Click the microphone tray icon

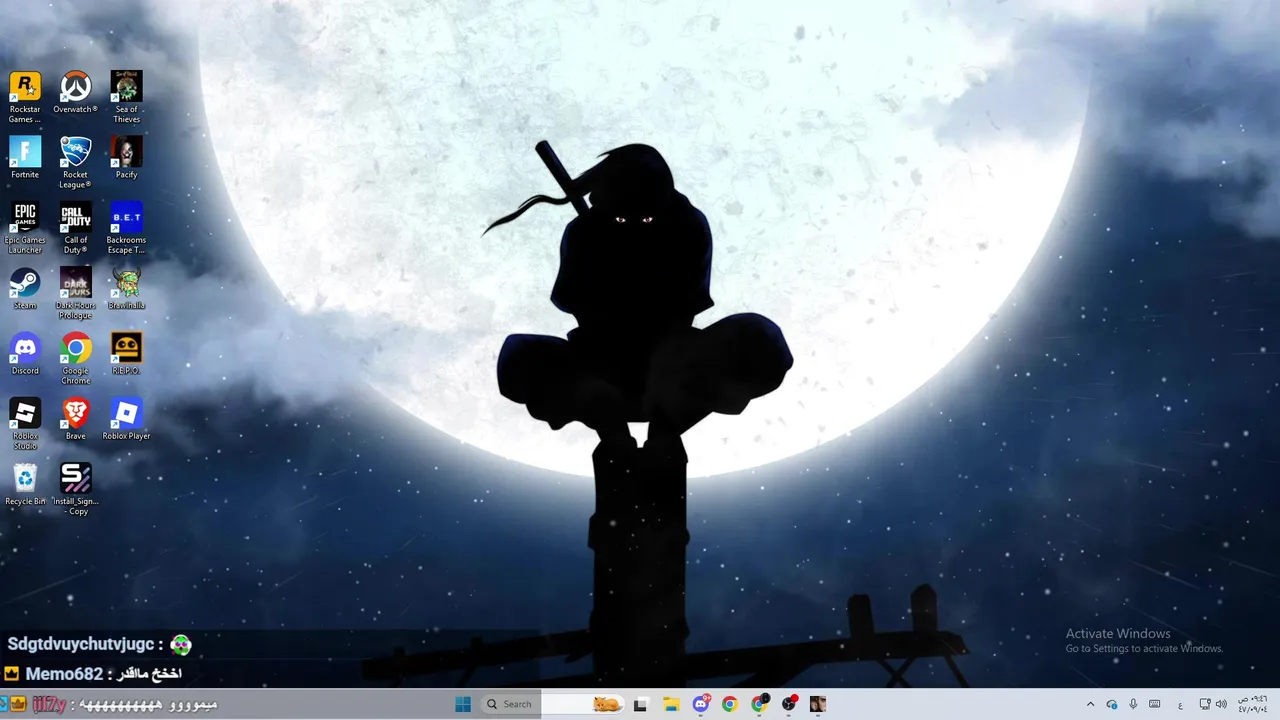point(1133,704)
